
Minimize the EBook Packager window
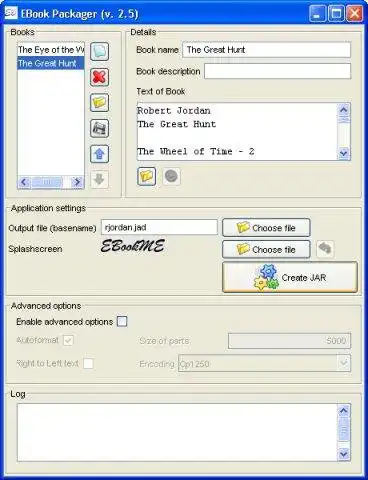click(317, 14)
